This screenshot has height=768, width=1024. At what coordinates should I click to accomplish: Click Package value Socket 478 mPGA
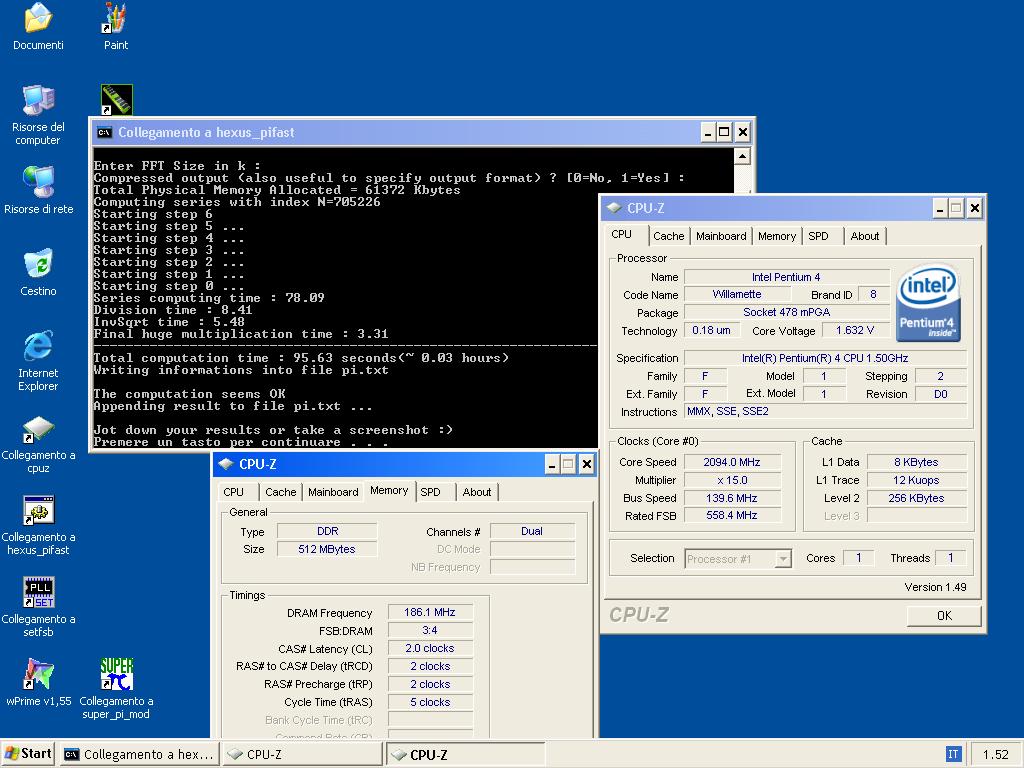(x=787, y=312)
